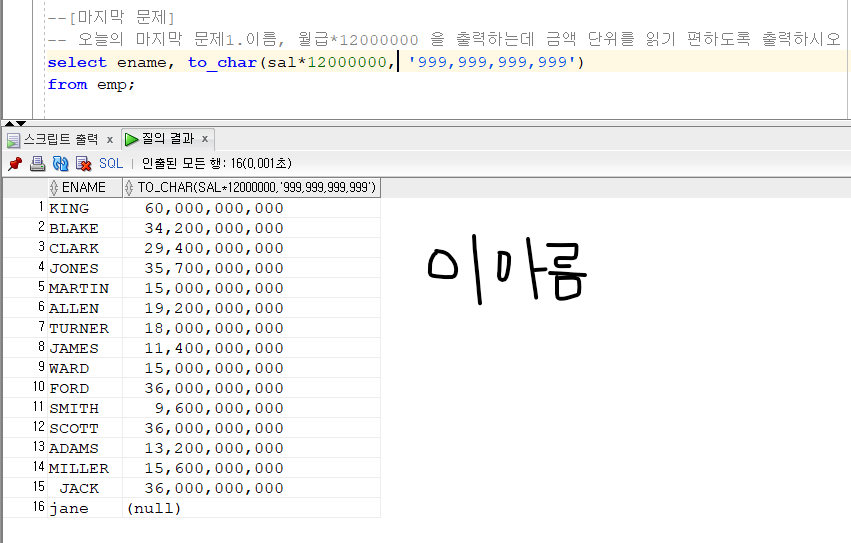Click the refresh query results icon
This screenshot has width=851, height=543.
pos(60,163)
